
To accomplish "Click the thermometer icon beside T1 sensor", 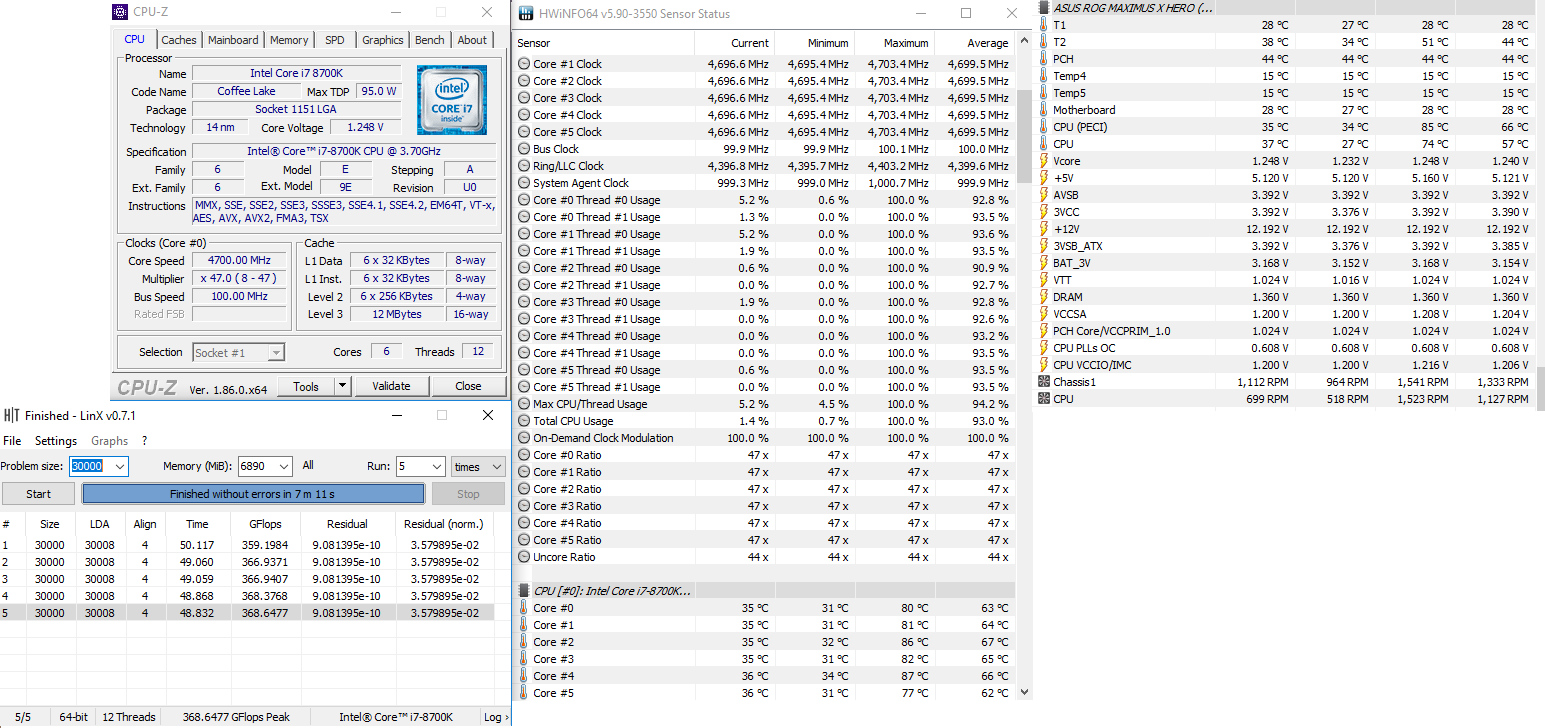I will click(x=1044, y=25).
